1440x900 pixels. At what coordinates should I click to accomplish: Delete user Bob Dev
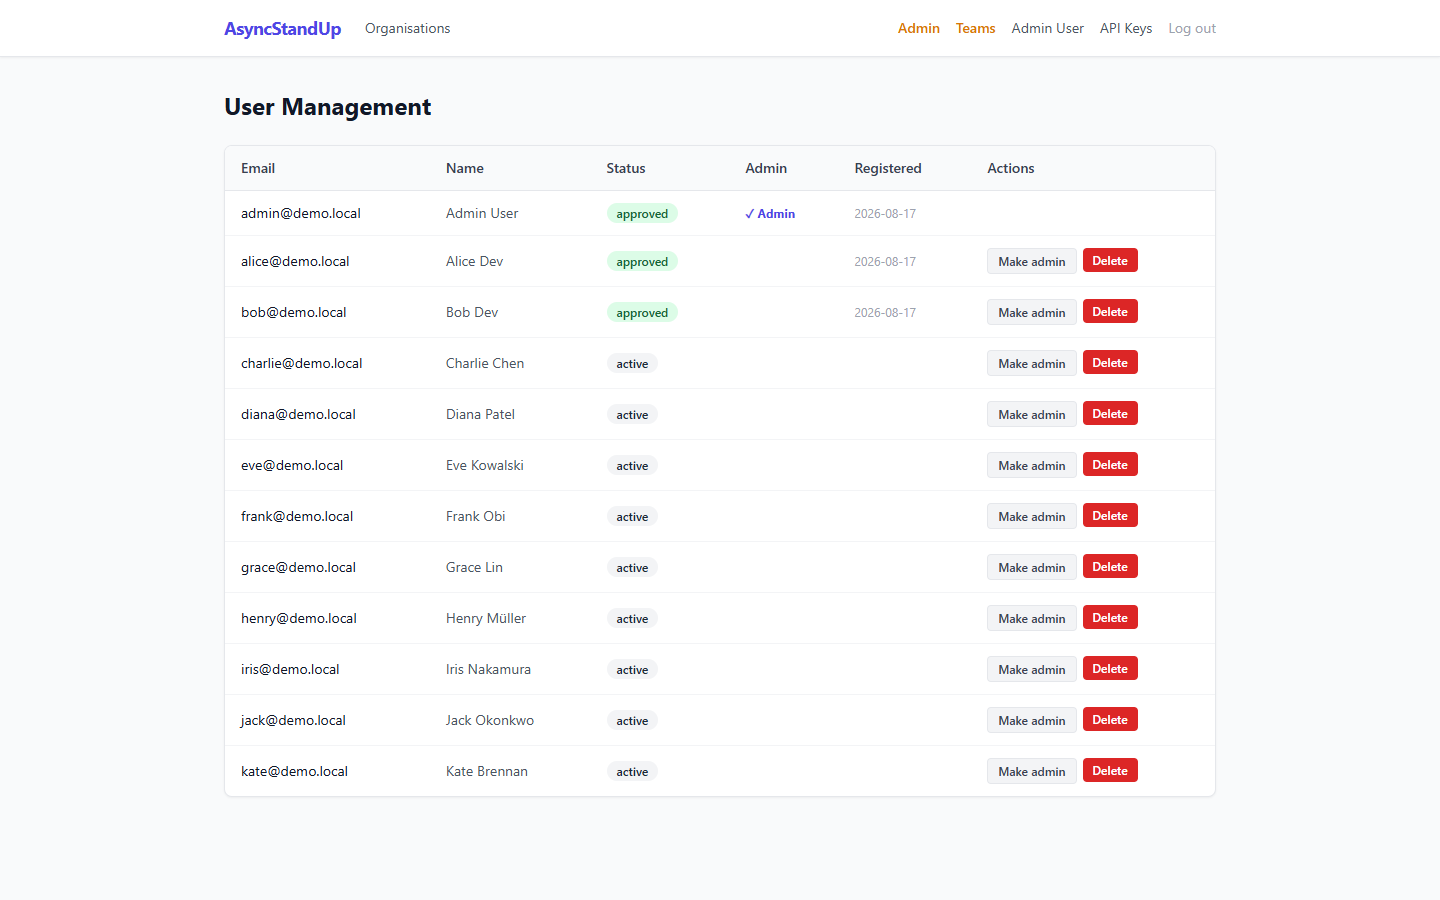pos(1110,312)
